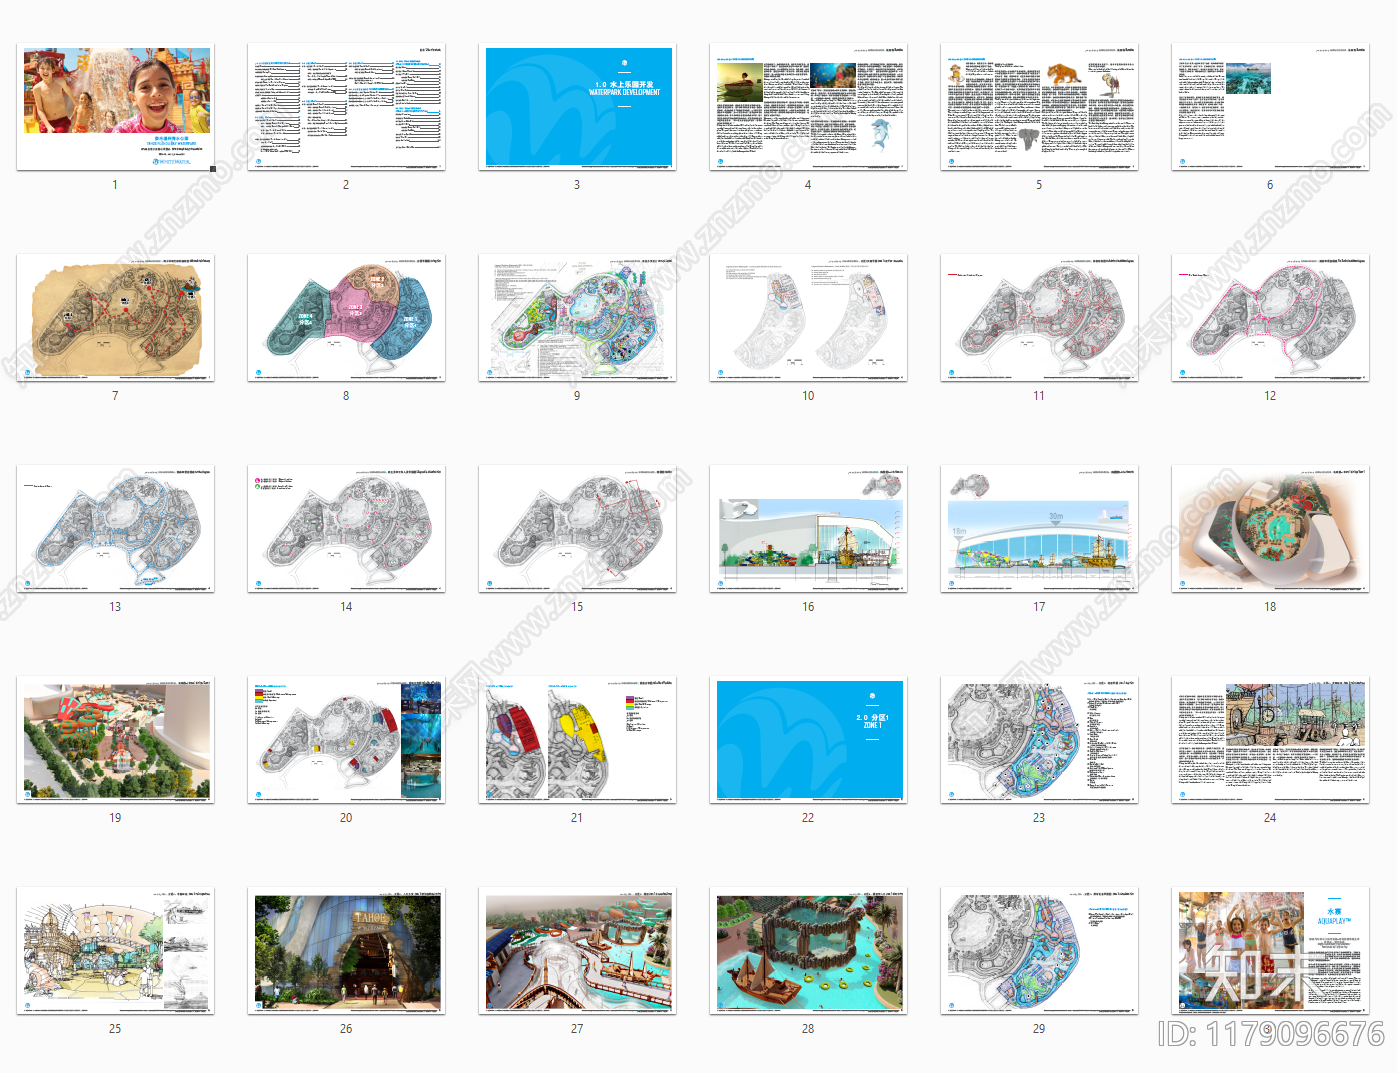Open page 27 water slide rendering thumbnail
Screen dimensions: 1397x1073
point(577,951)
